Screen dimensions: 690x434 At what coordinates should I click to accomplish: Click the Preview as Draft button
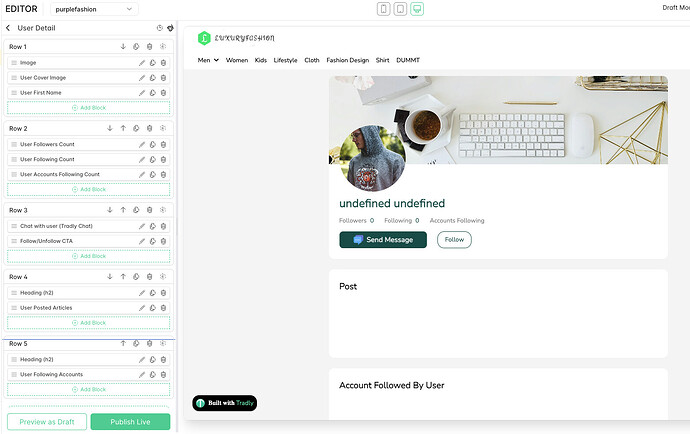pyautogui.click(x=47, y=422)
